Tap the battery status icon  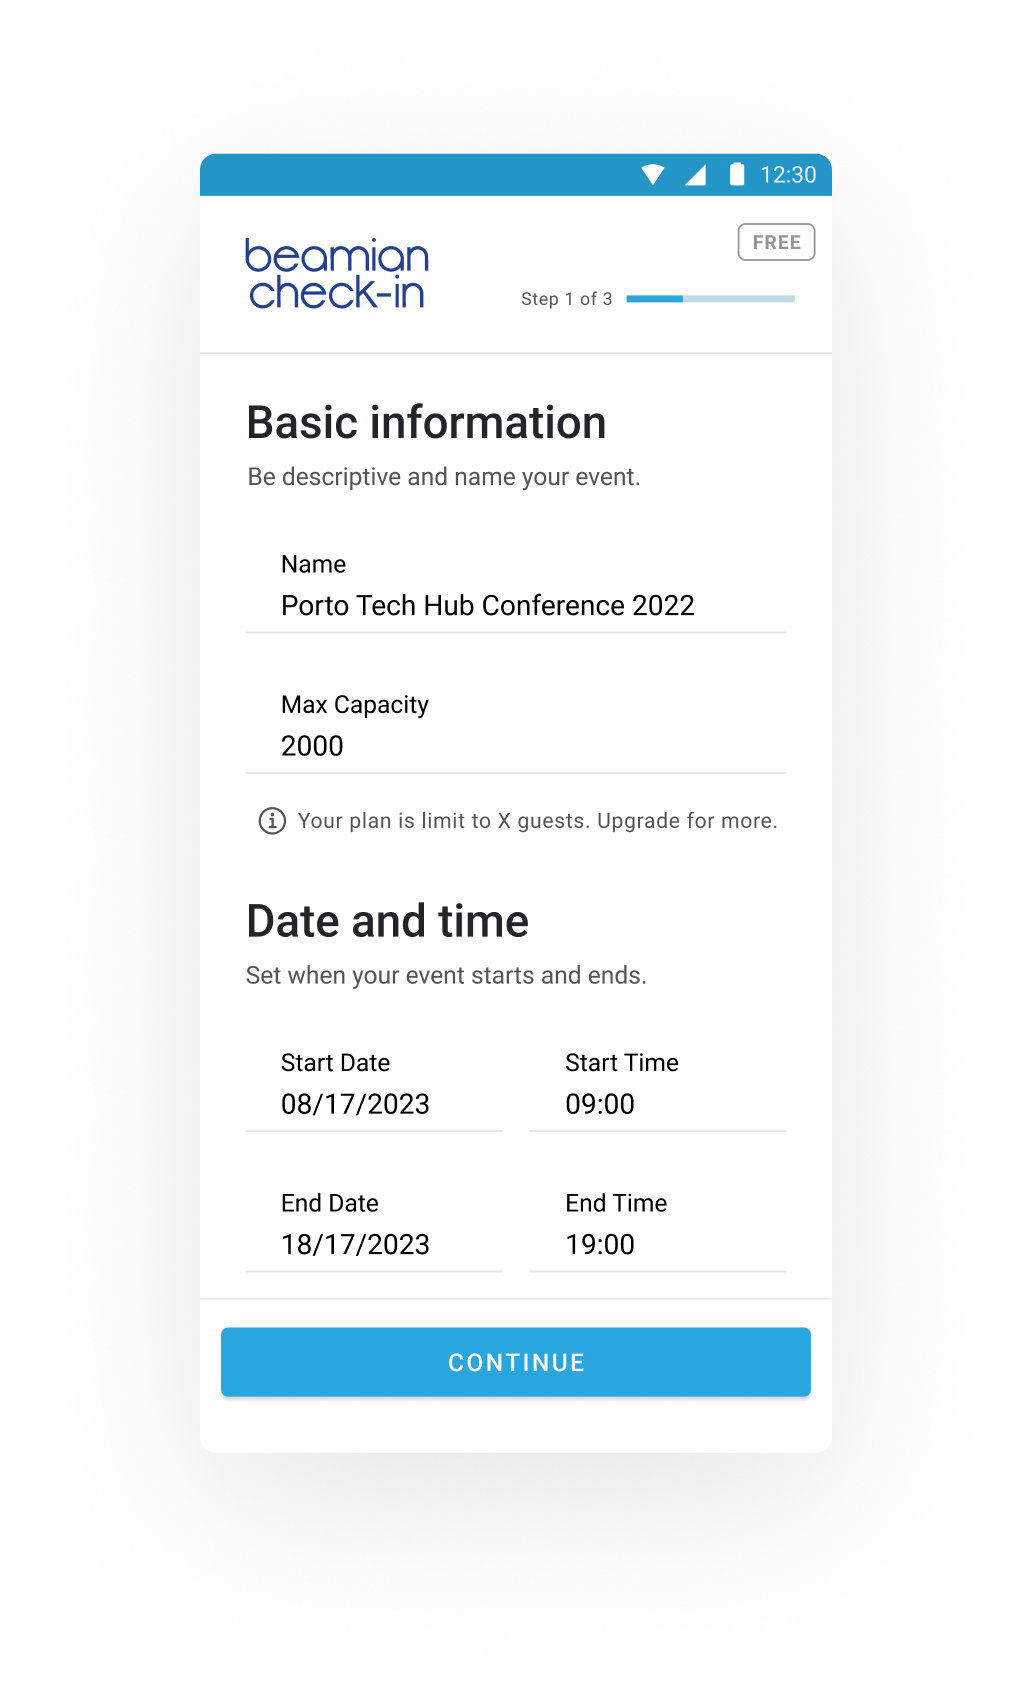click(737, 174)
